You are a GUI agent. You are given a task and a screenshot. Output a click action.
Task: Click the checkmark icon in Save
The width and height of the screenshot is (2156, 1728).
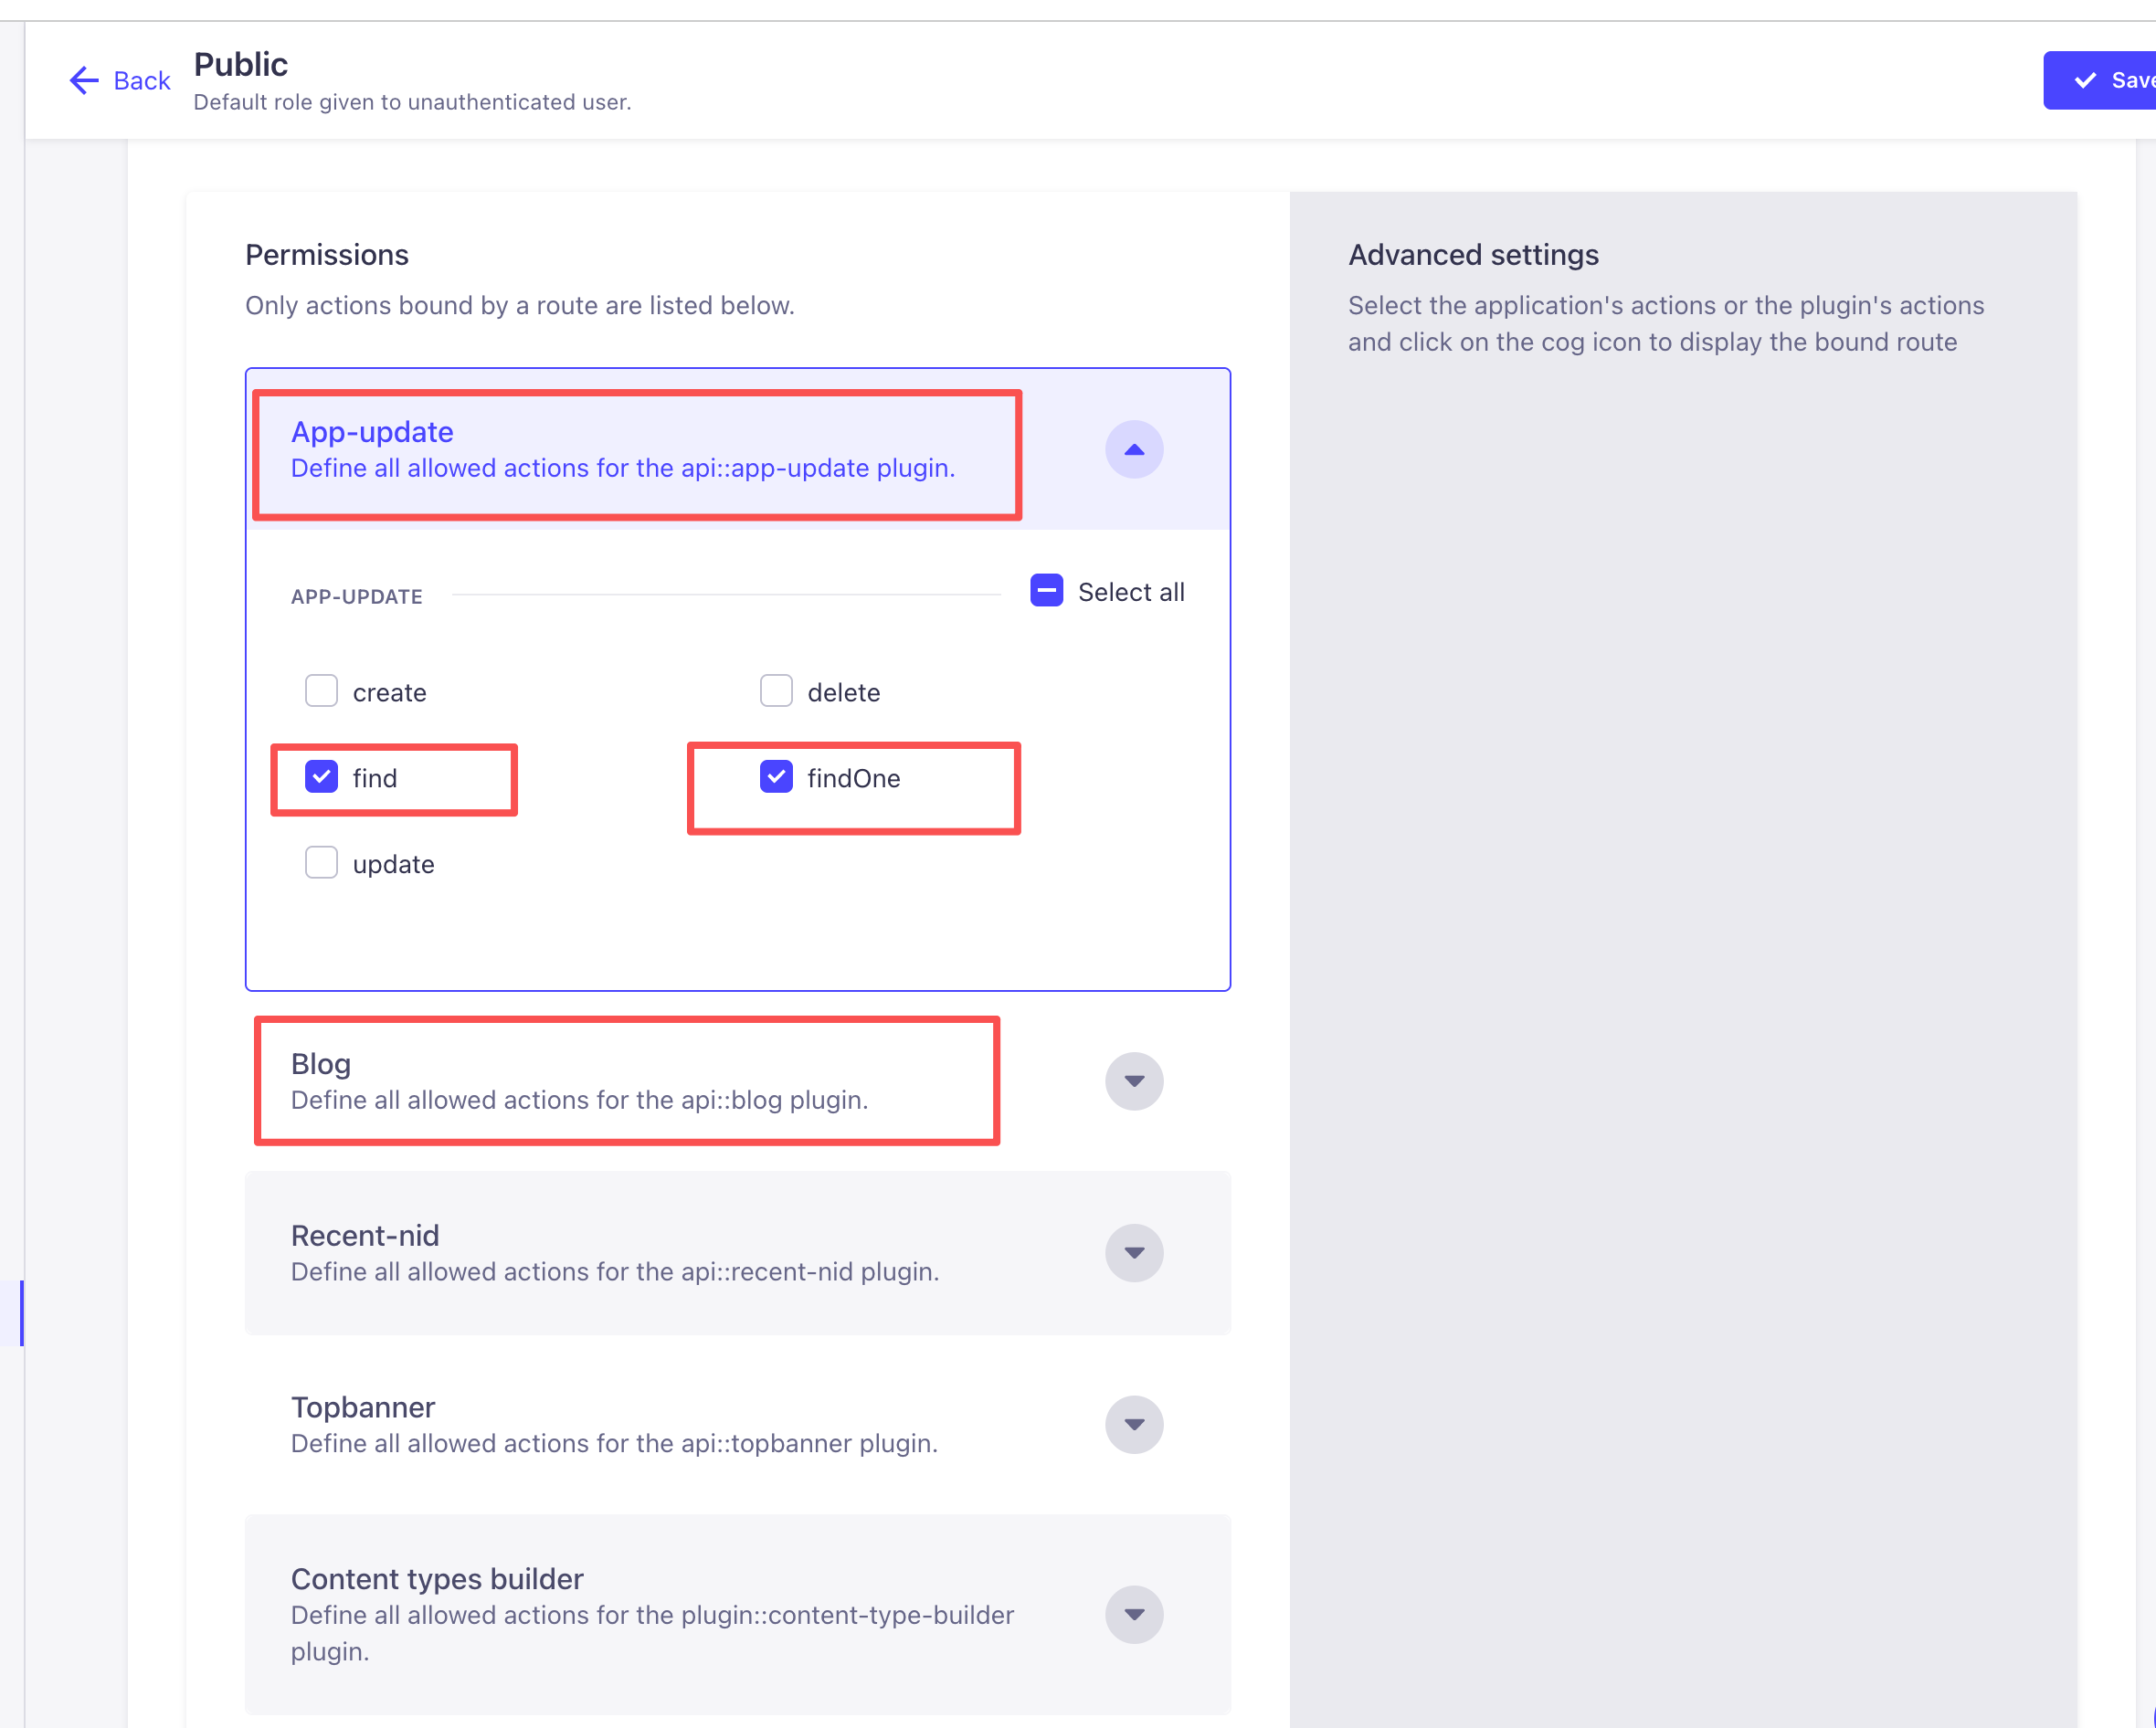(2085, 80)
